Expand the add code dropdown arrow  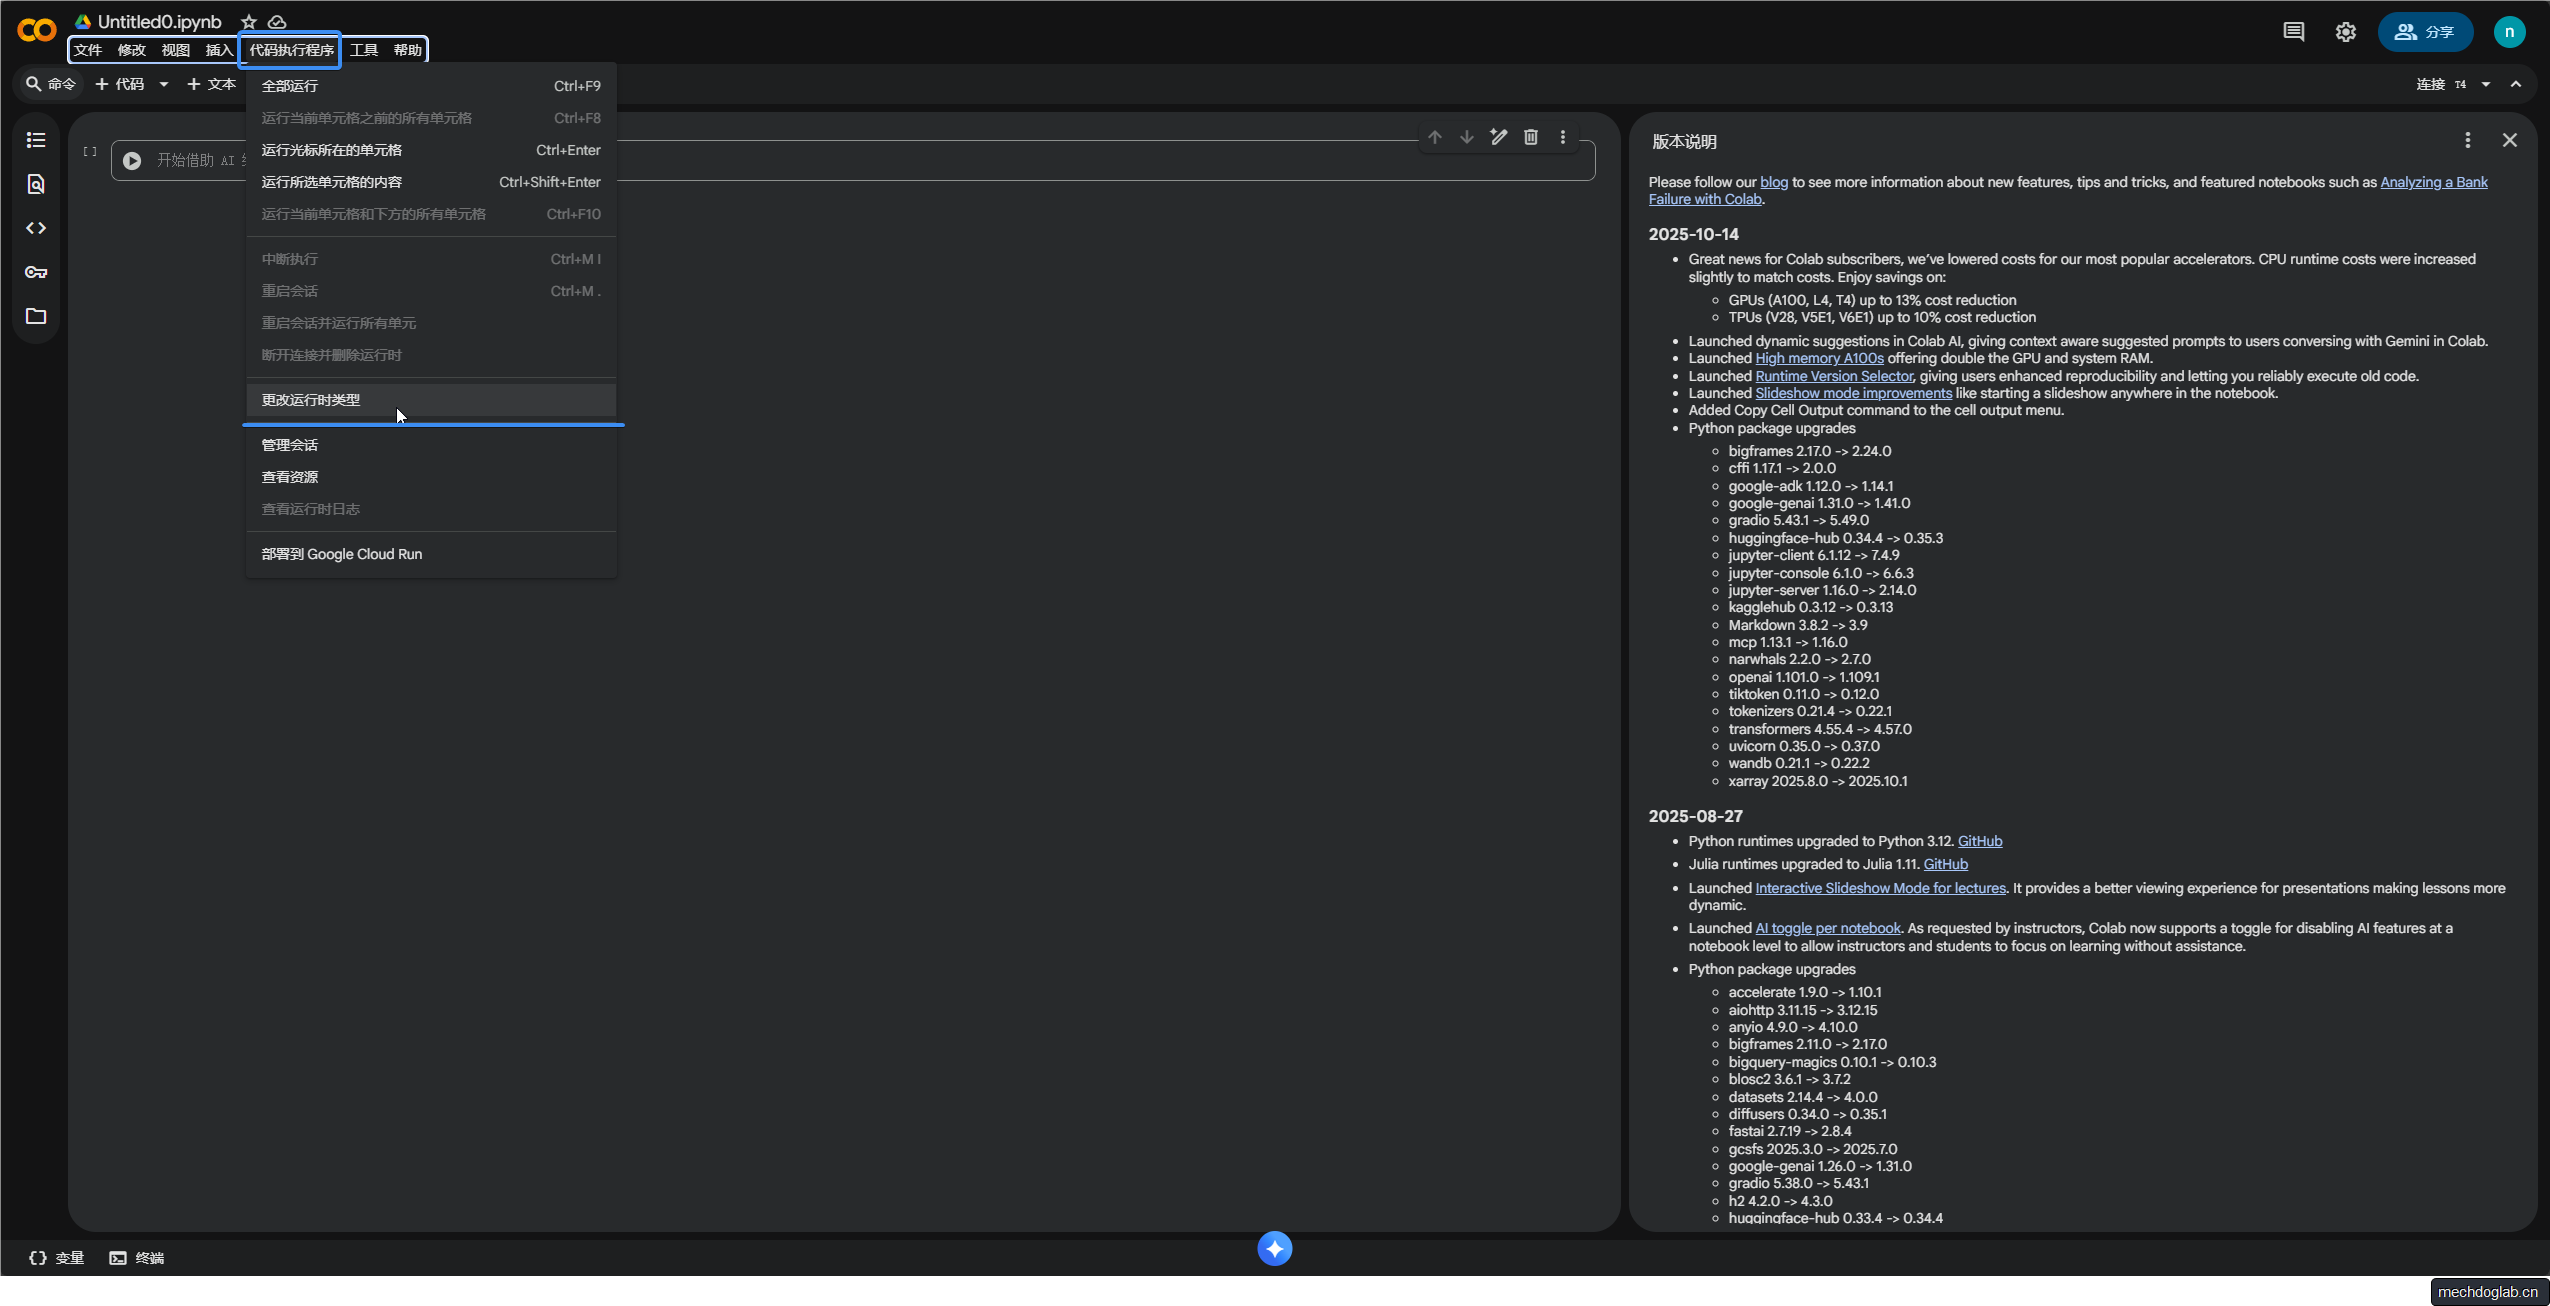164,84
